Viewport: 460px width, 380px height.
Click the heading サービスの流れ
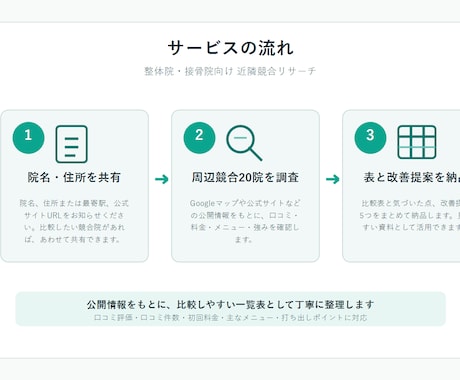[x=231, y=48]
